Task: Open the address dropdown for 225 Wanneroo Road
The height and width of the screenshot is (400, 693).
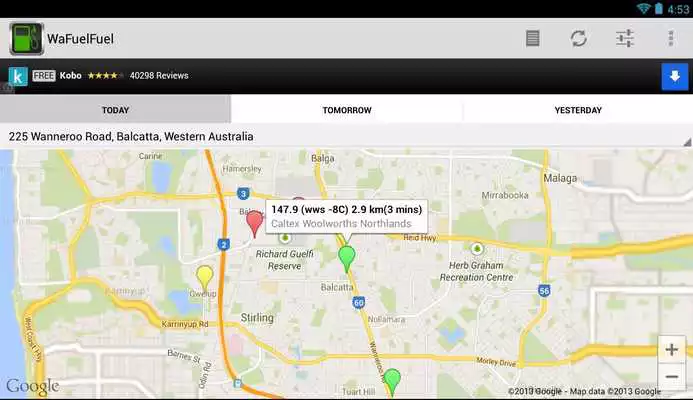Action: pos(346,137)
